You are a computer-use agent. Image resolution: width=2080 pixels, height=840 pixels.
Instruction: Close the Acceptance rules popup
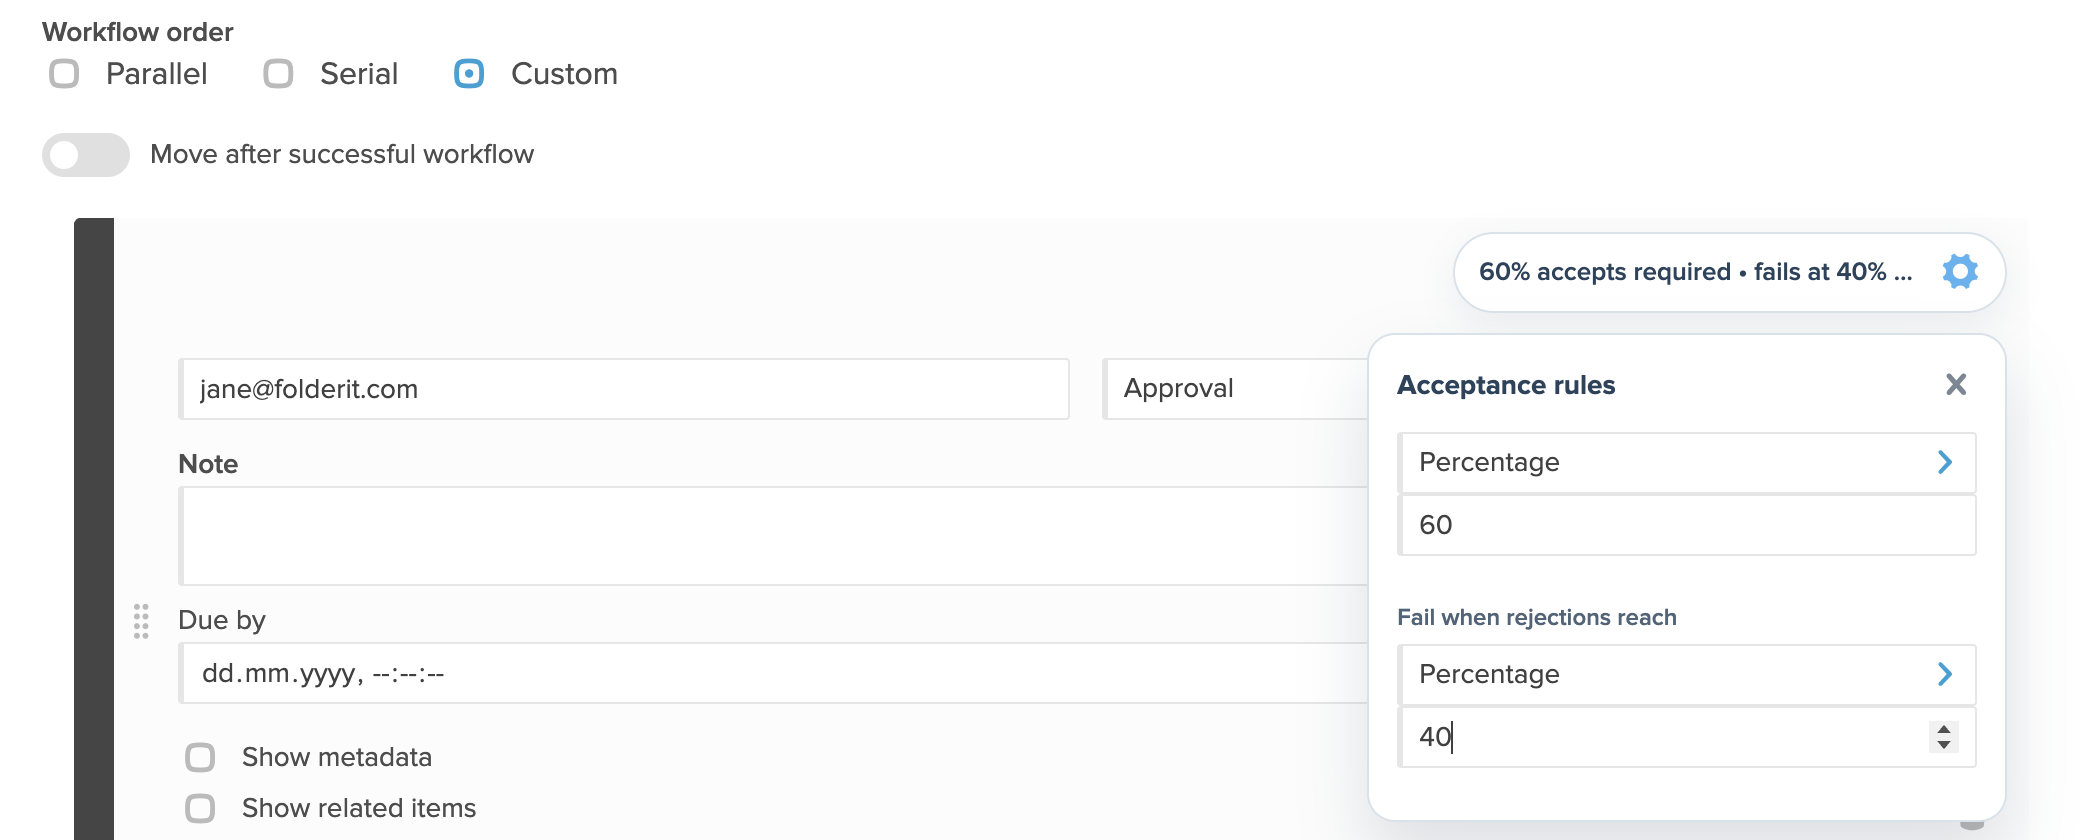point(1956,385)
